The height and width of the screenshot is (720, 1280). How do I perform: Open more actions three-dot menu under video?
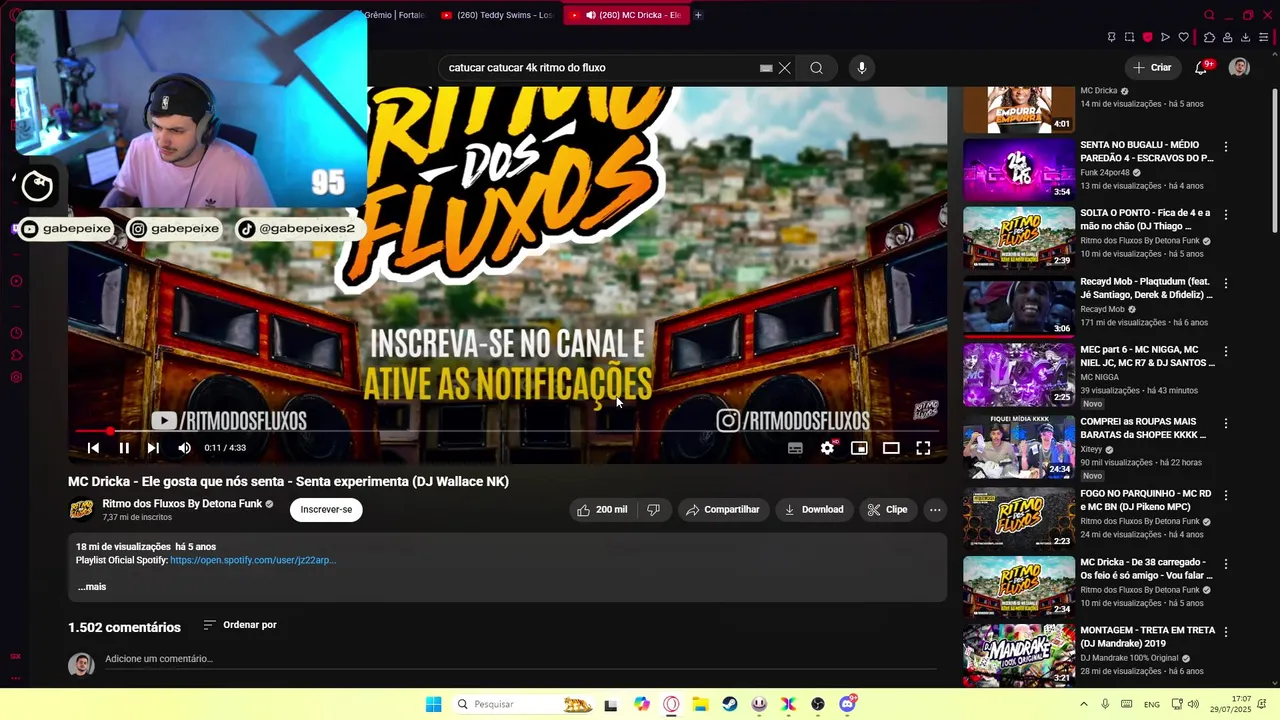coord(935,510)
